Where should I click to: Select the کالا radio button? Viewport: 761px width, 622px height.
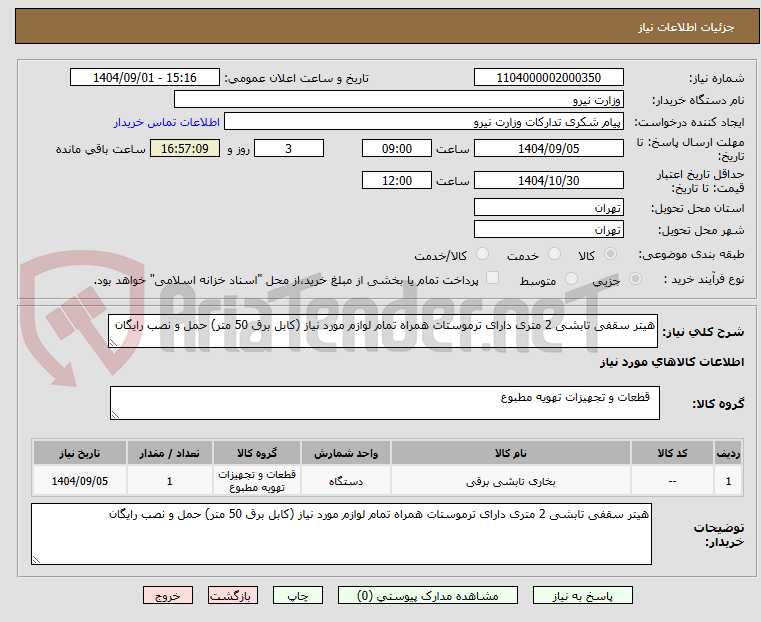[611, 254]
